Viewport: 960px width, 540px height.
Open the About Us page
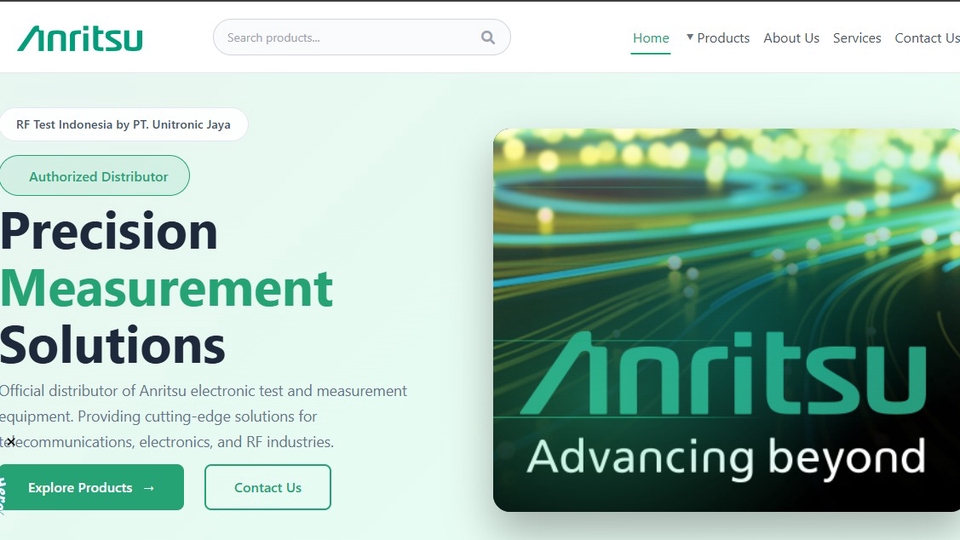click(x=790, y=38)
